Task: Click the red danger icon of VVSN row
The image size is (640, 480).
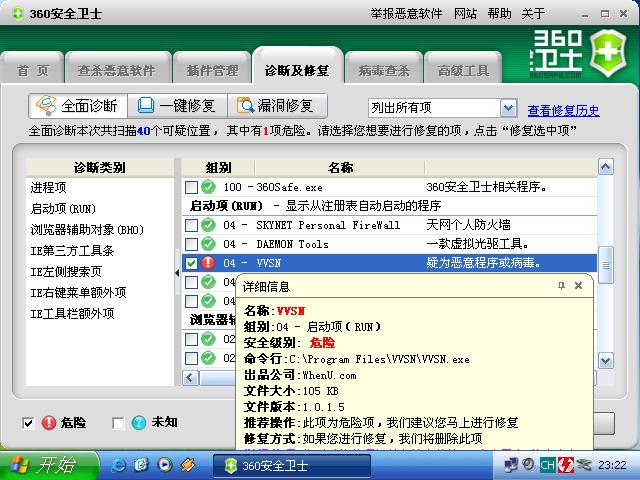Action: (x=208, y=263)
